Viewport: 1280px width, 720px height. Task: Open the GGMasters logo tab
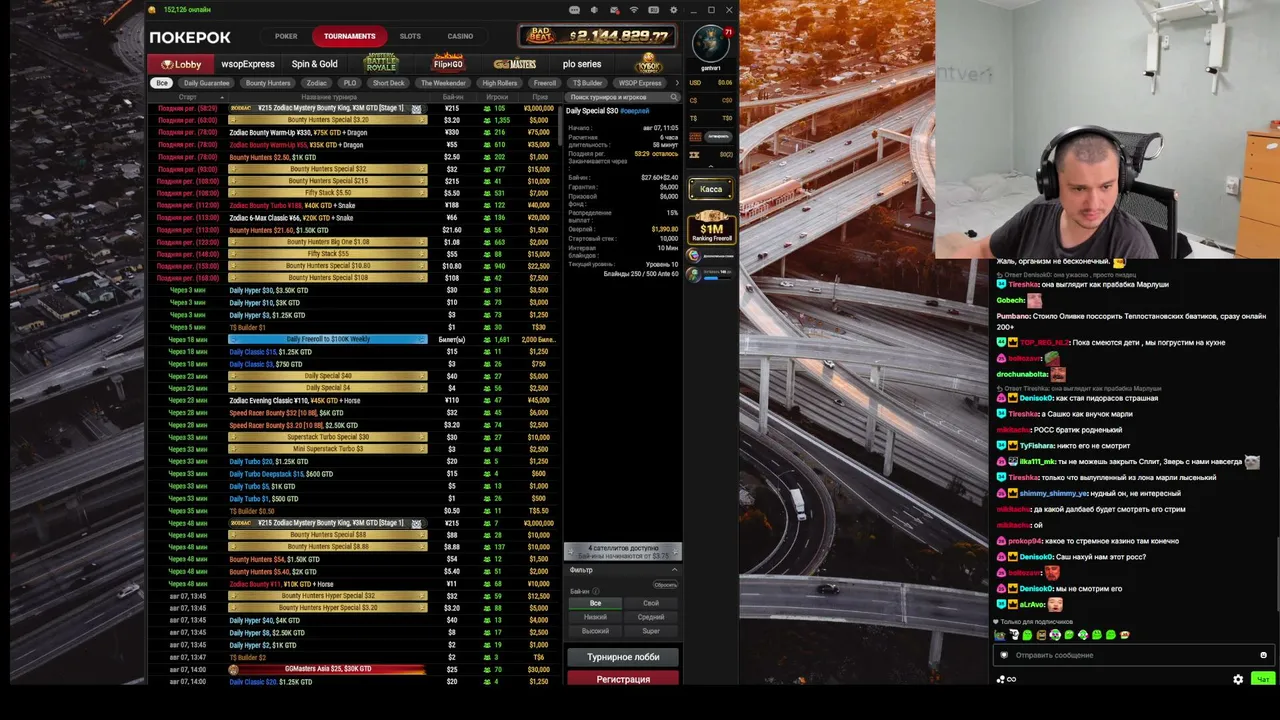tap(514, 64)
